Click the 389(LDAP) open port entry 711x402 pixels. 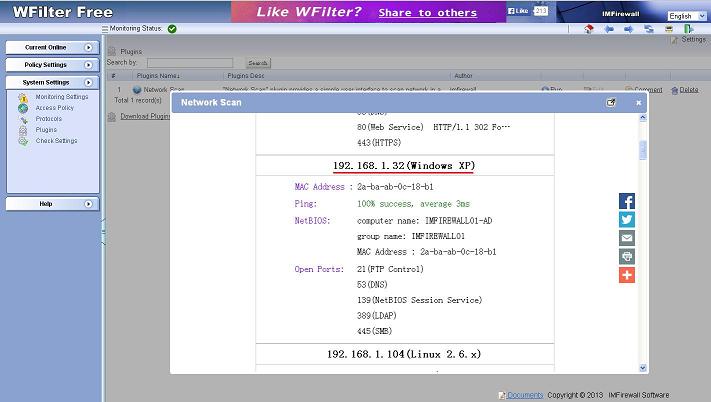(x=376, y=315)
